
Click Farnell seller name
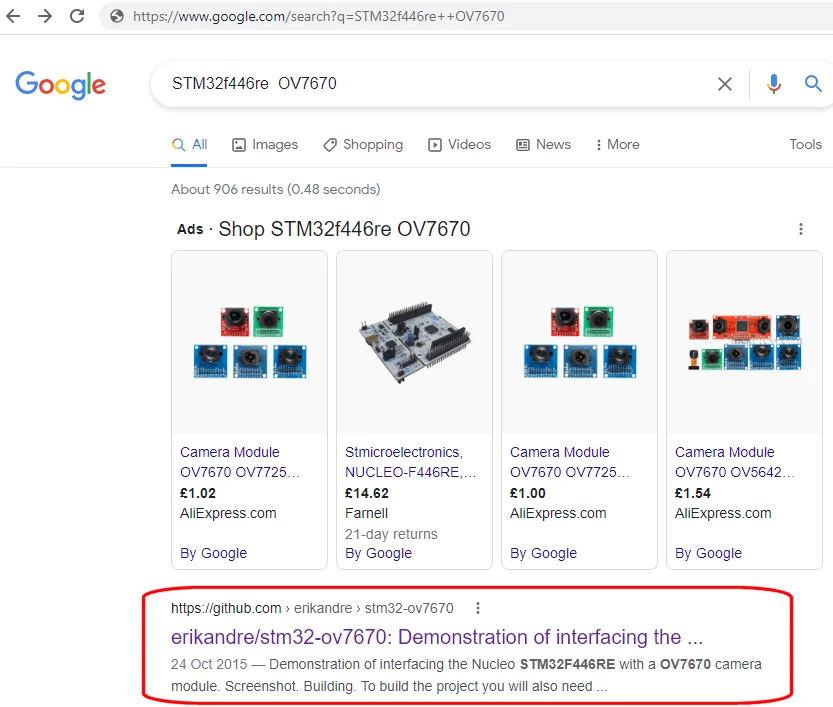click(366, 513)
